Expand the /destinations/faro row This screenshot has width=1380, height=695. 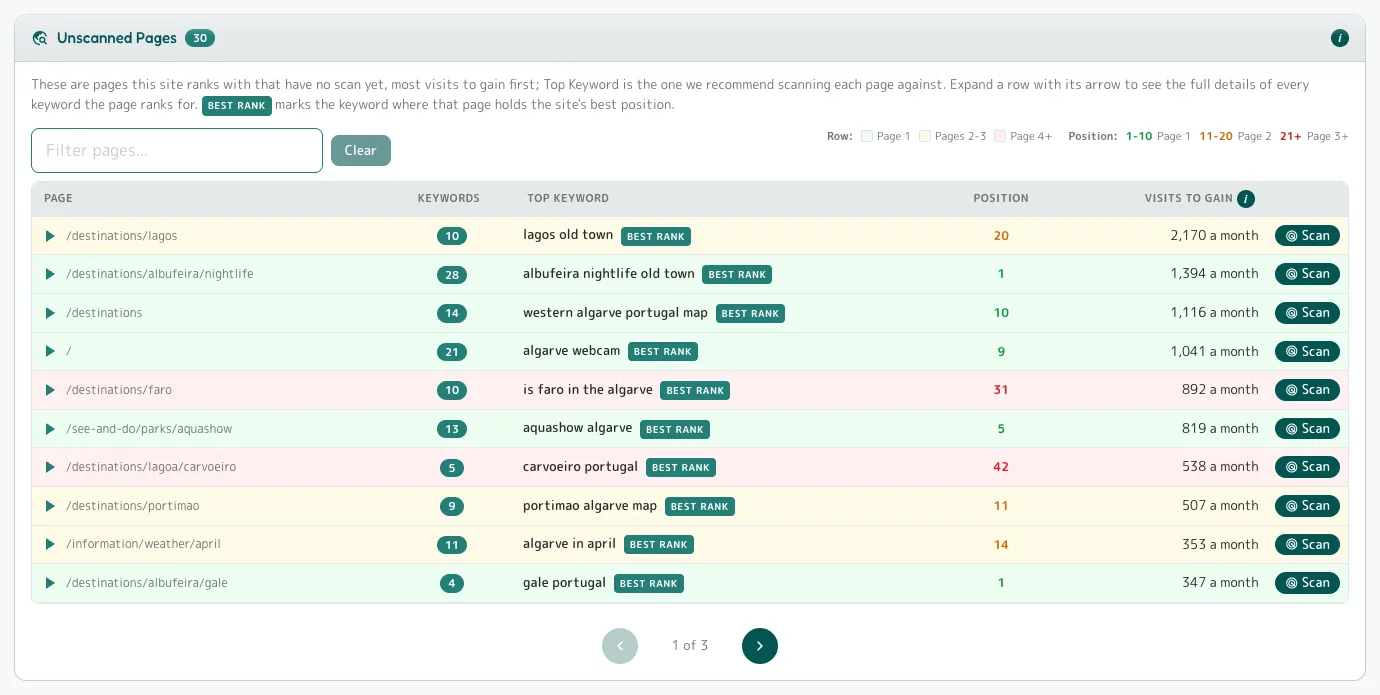click(50, 390)
